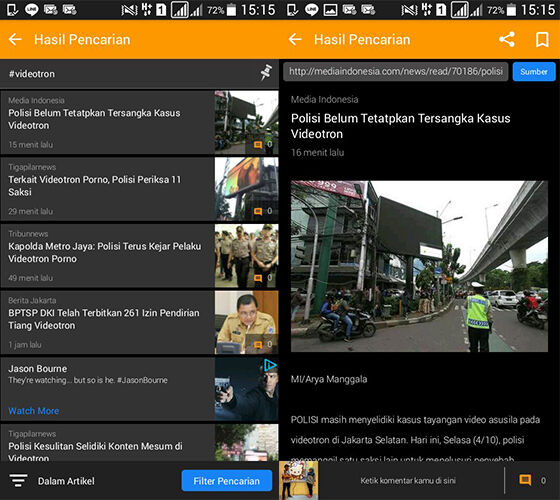Select the Dalam Artikel option

[66, 481]
